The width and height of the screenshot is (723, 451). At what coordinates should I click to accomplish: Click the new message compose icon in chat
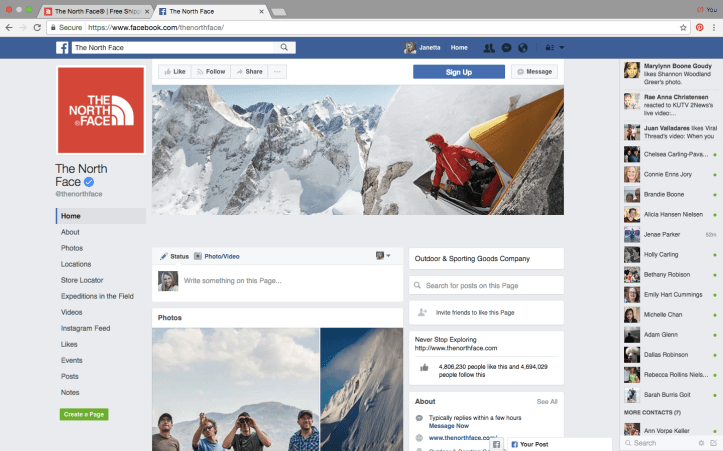713,442
